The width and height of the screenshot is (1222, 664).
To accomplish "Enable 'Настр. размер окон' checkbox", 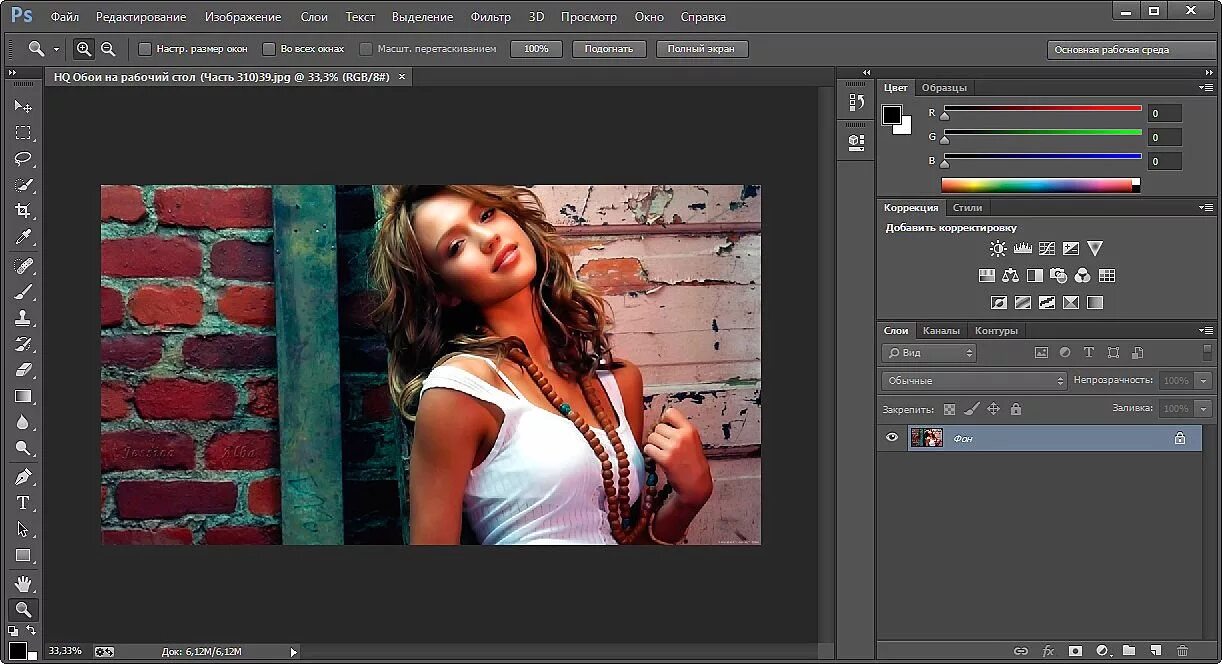I will coord(145,48).
